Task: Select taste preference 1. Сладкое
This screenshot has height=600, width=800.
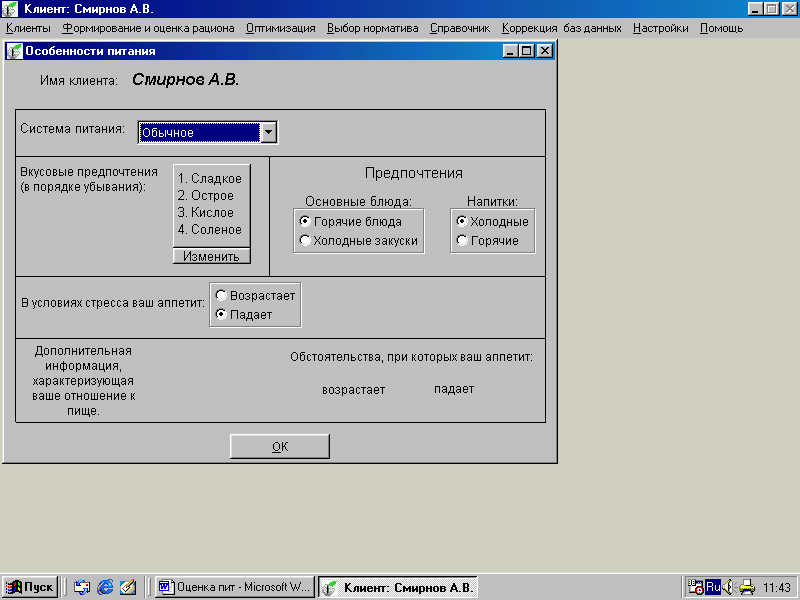Action: (x=210, y=179)
